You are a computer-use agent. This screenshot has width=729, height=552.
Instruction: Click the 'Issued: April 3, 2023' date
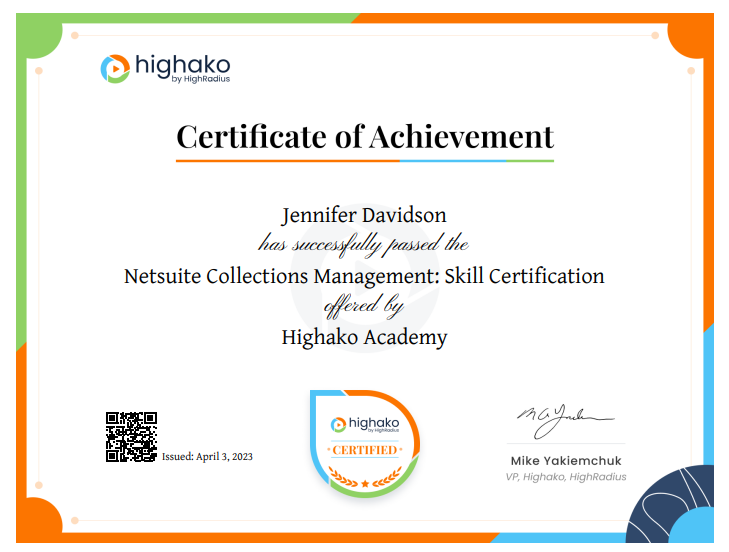[x=207, y=457]
